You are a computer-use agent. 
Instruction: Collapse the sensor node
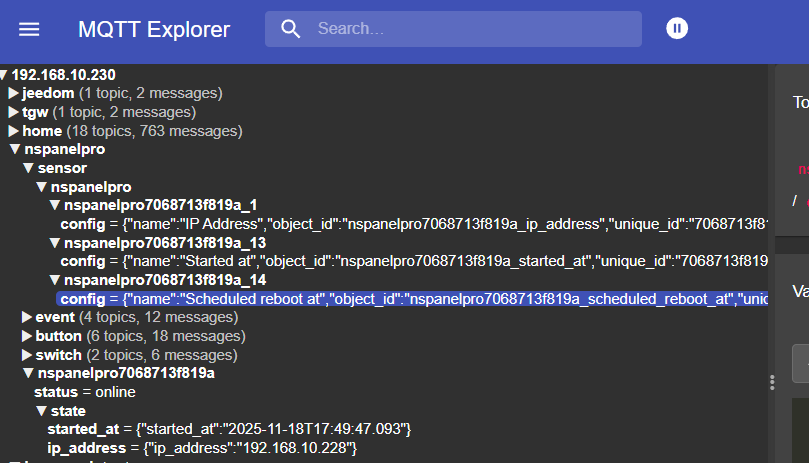tap(28, 168)
